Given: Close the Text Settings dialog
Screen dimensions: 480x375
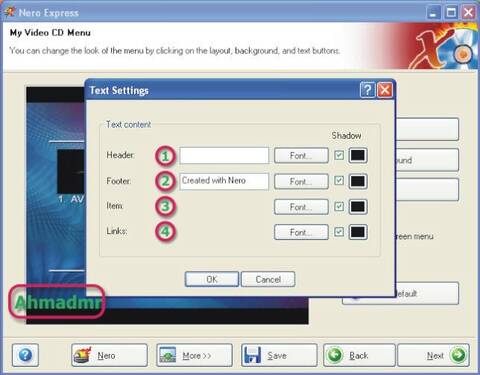Looking at the screenshot, I should pyautogui.click(x=385, y=90).
